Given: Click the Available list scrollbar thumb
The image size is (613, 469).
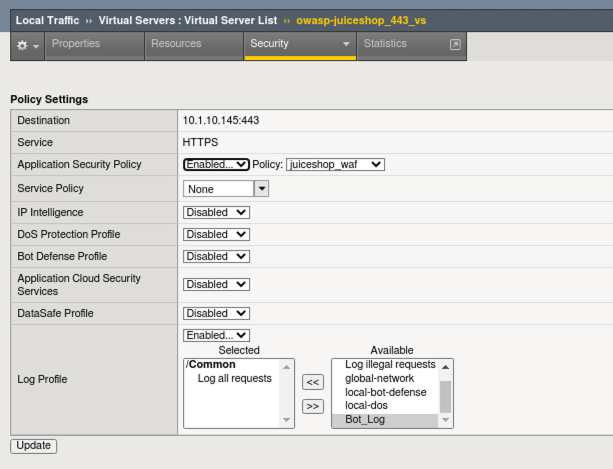Looking at the screenshot, I should [445, 397].
